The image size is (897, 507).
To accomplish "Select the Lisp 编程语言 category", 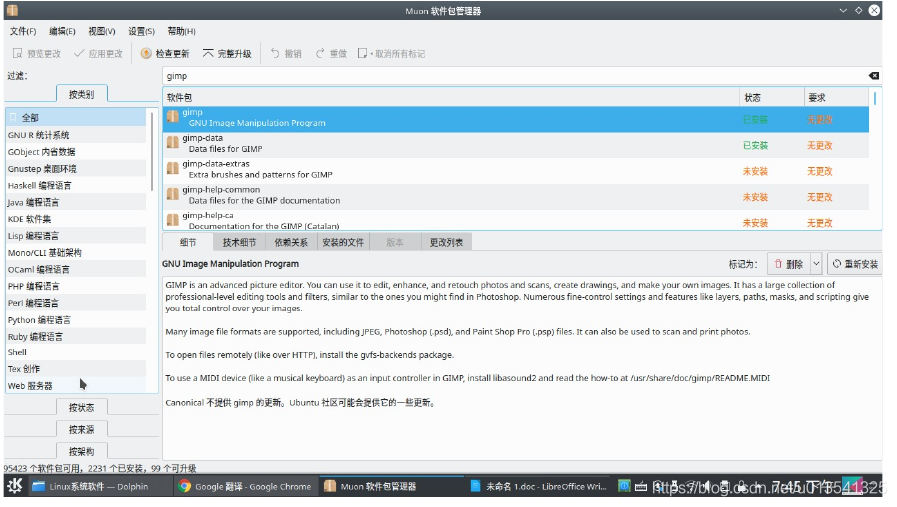I will click(x=76, y=236).
